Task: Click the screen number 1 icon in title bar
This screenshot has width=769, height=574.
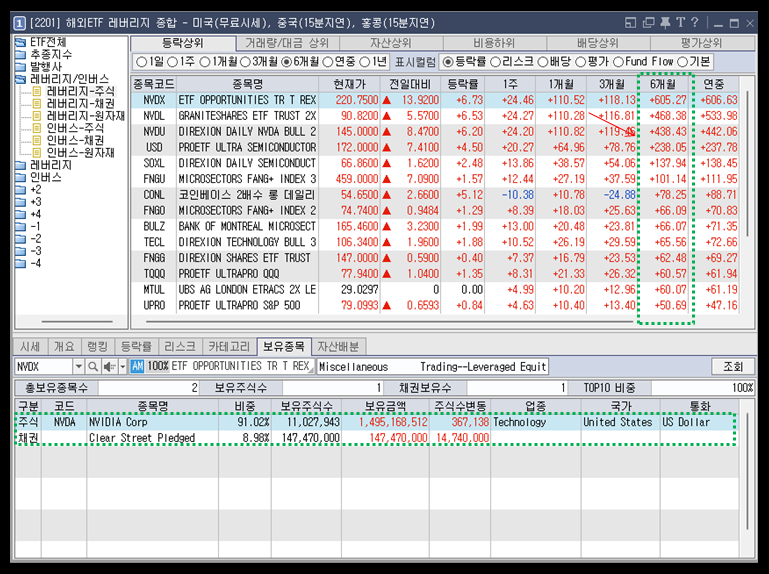Action: pos(19,23)
